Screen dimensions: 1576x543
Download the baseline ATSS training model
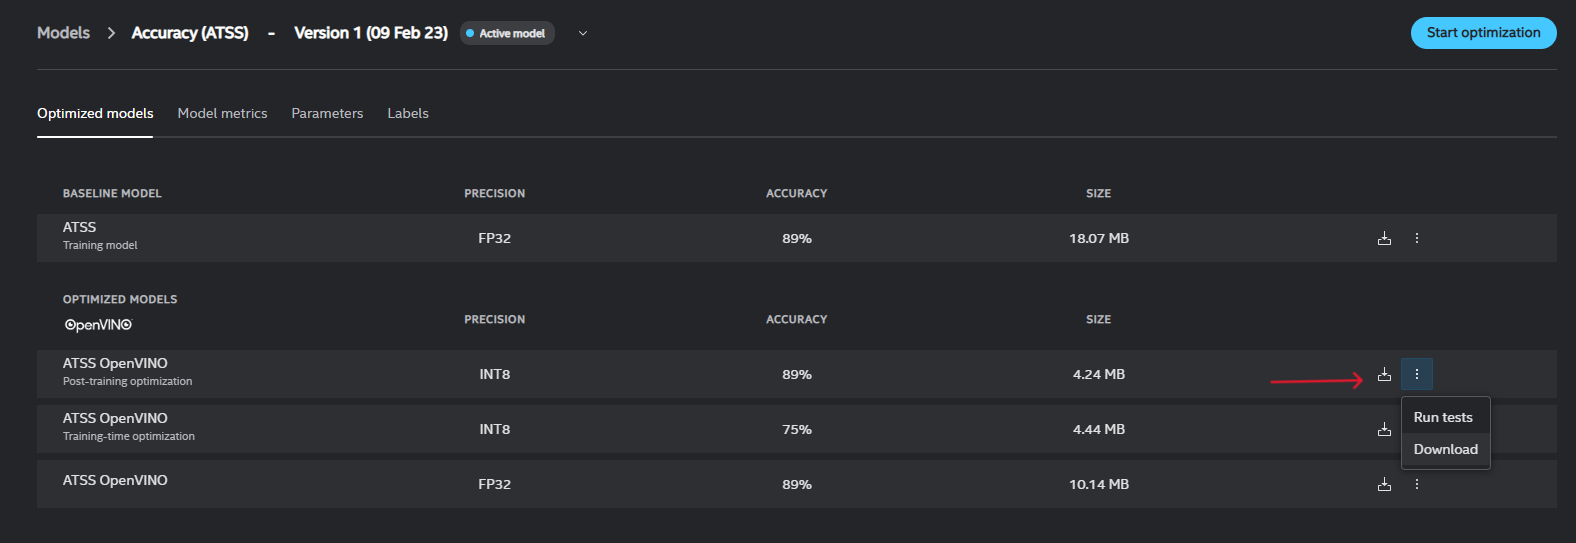pyautogui.click(x=1384, y=238)
